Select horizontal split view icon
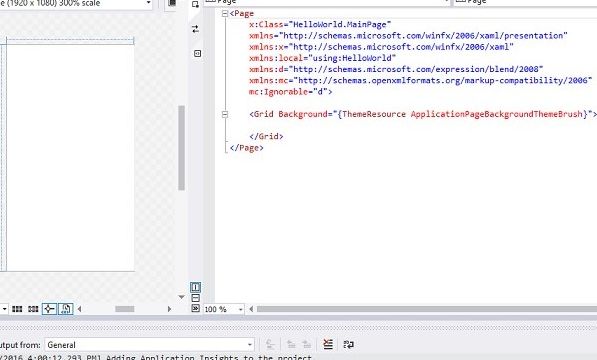The width and height of the screenshot is (597, 360). pos(196,298)
